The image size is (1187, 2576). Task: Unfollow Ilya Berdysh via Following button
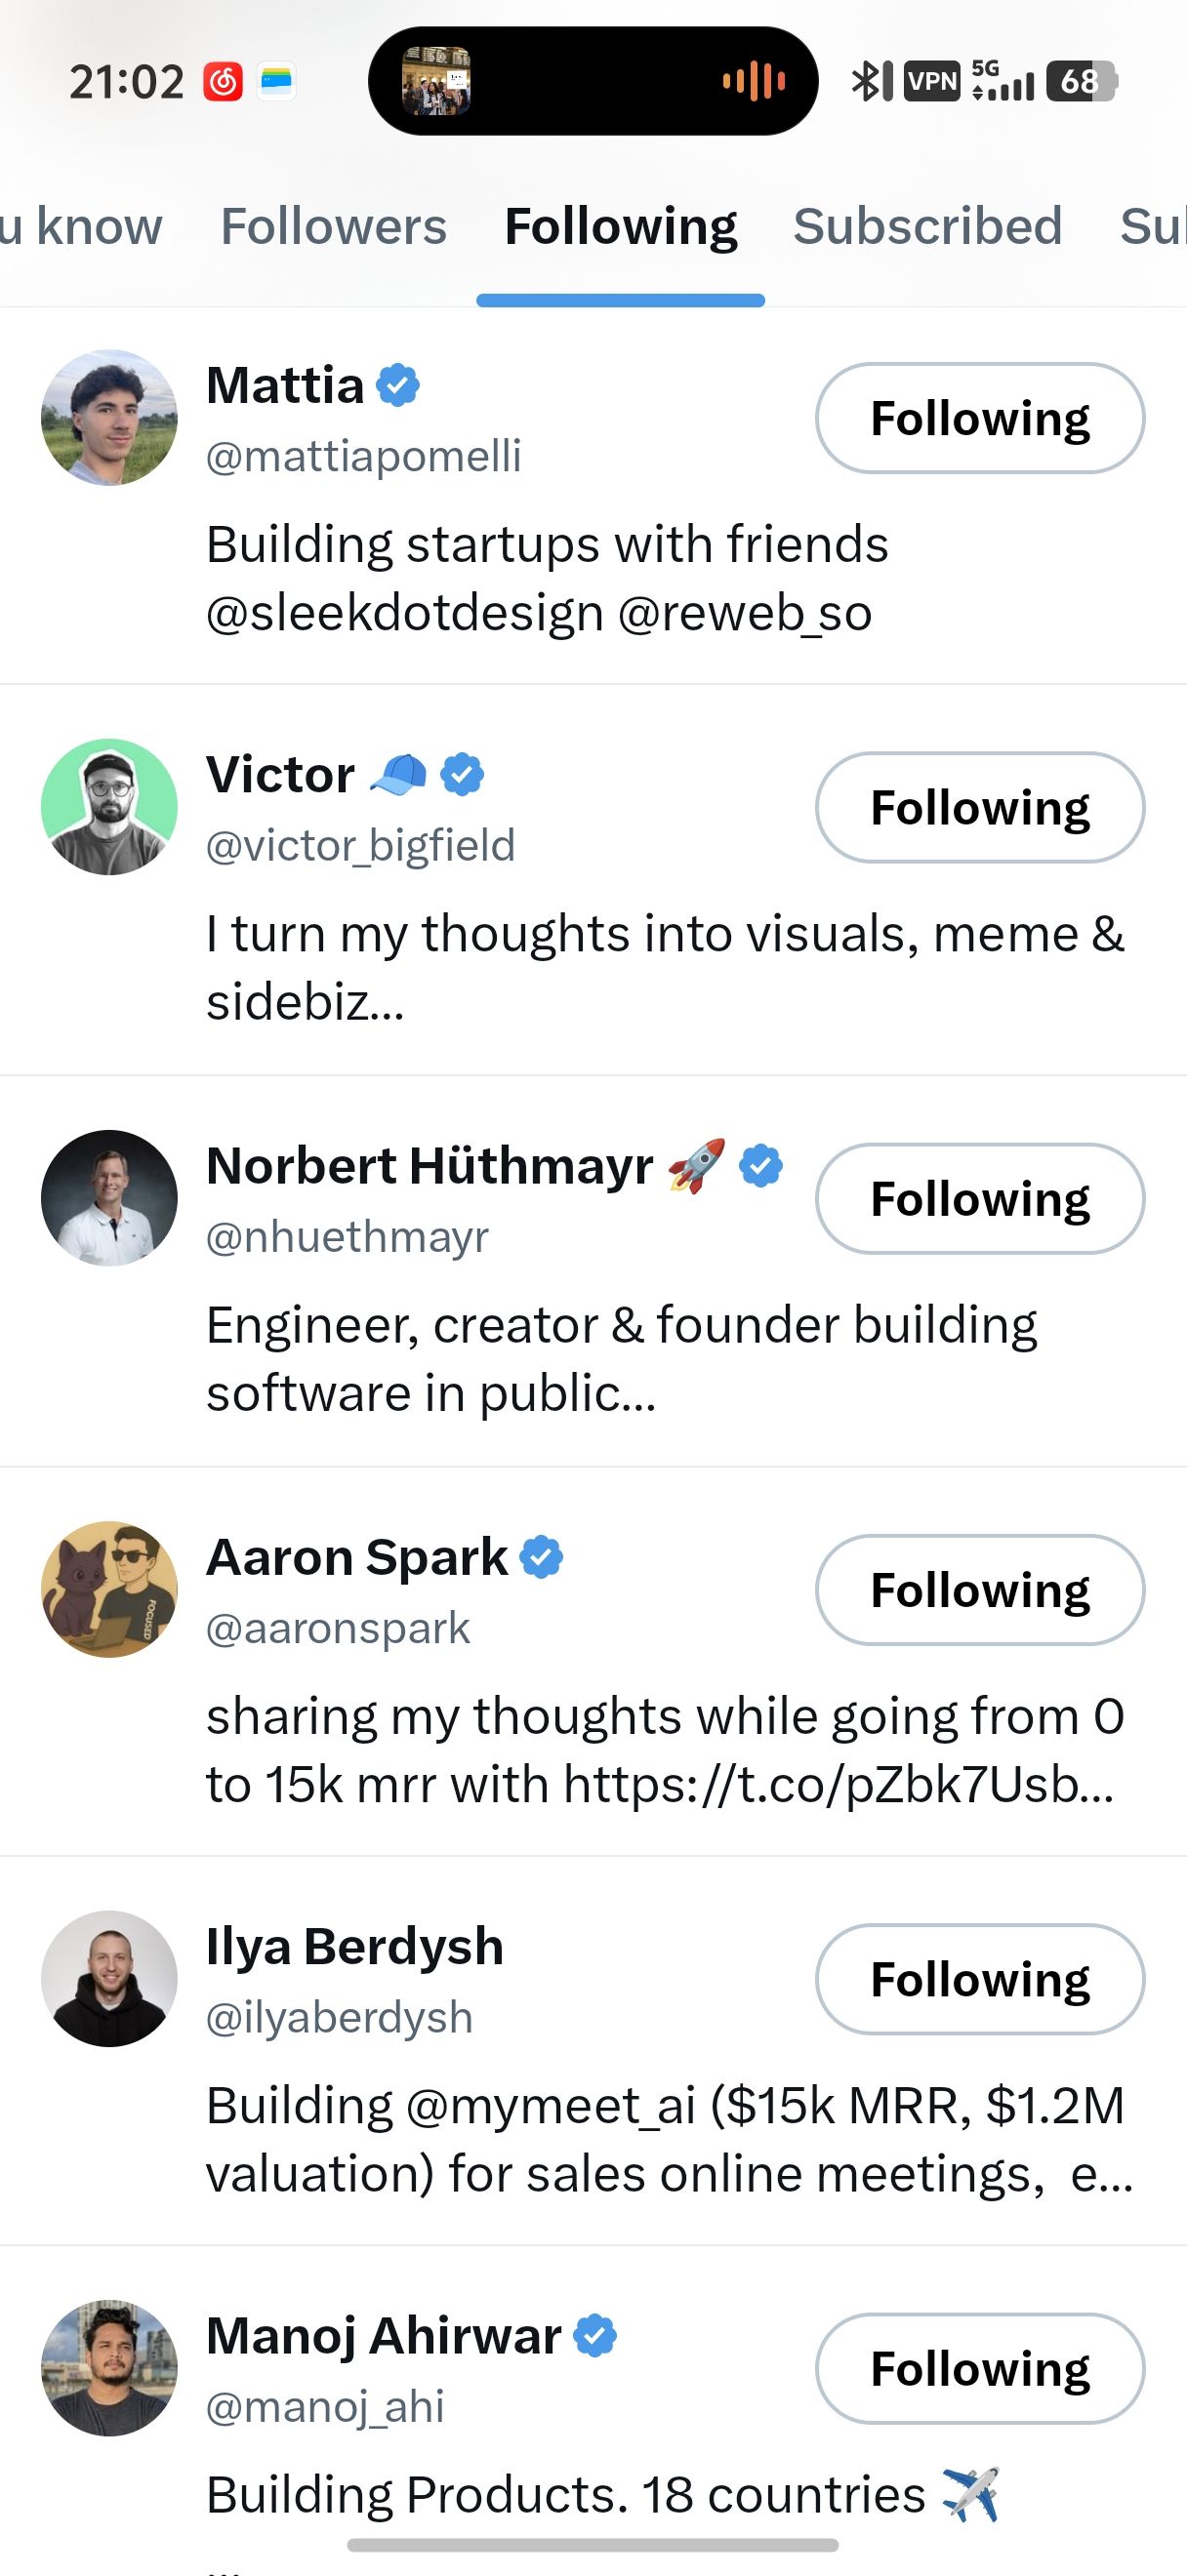coord(979,1978)
